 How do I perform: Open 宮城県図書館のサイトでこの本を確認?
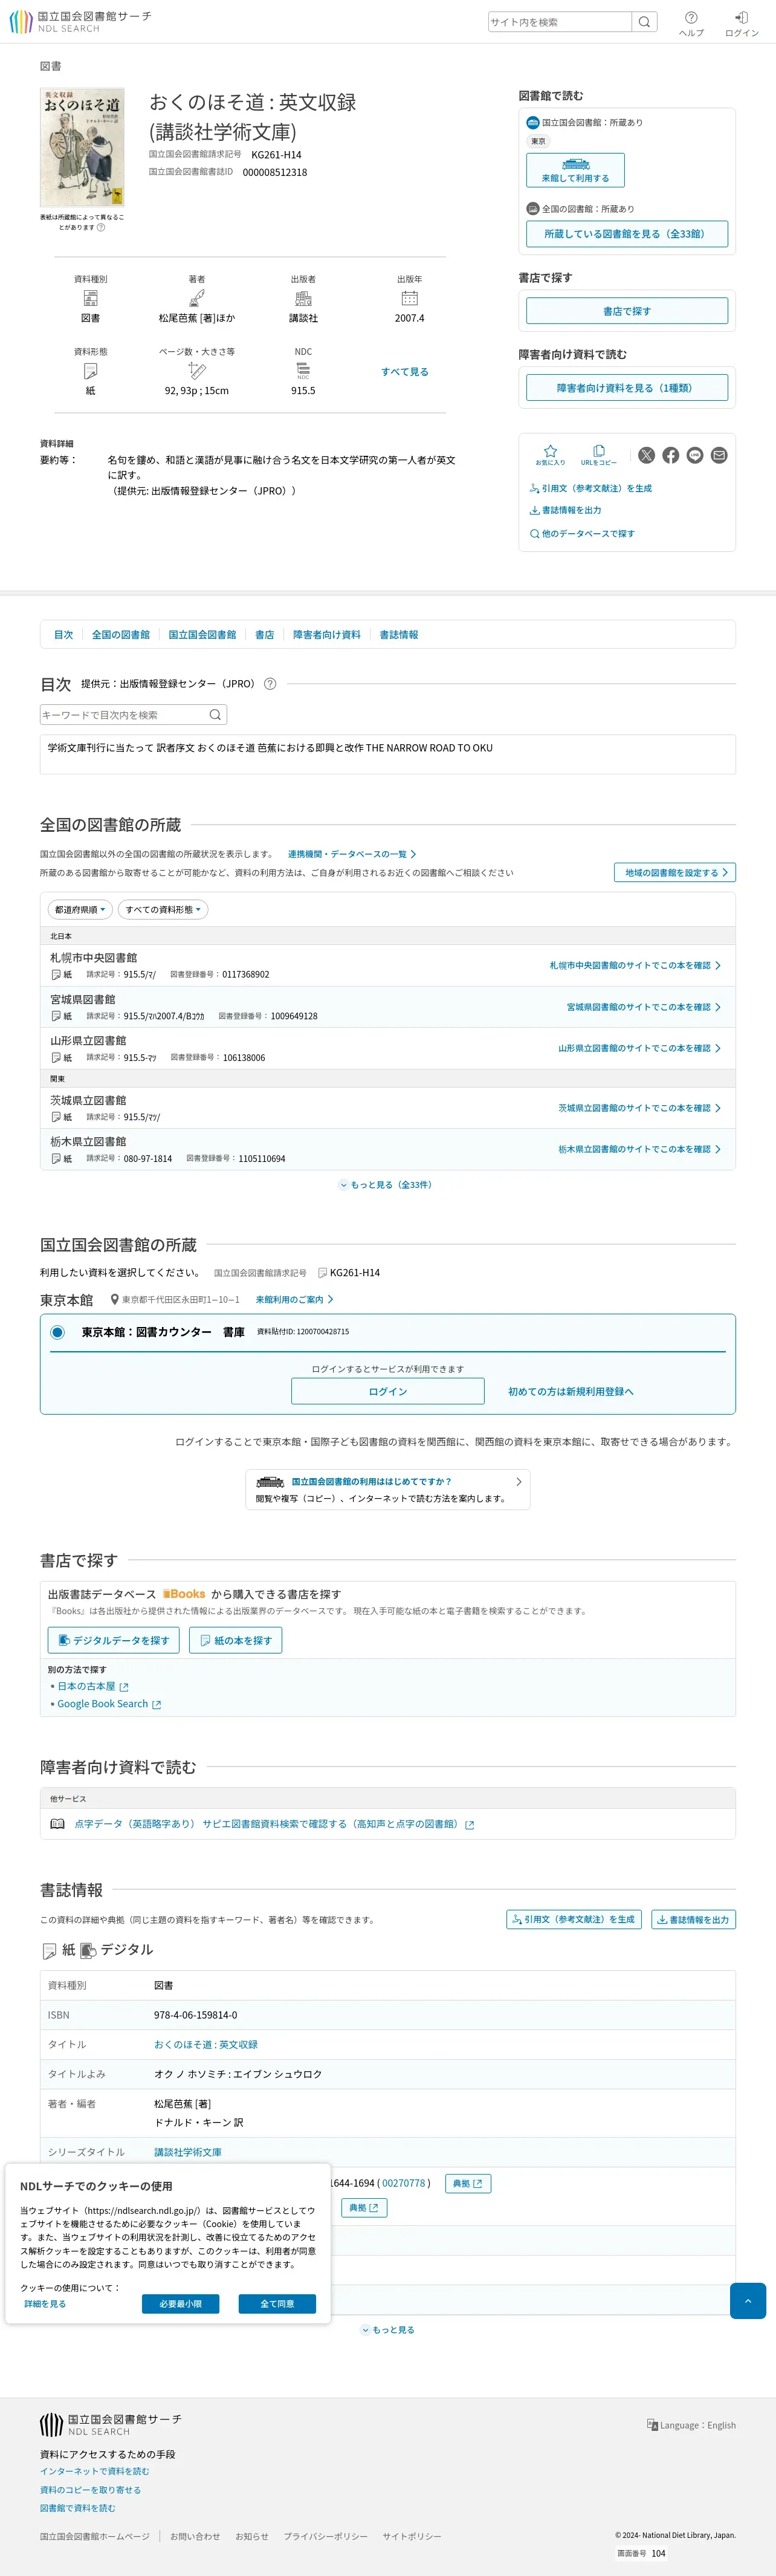(x=644, y=1007)
